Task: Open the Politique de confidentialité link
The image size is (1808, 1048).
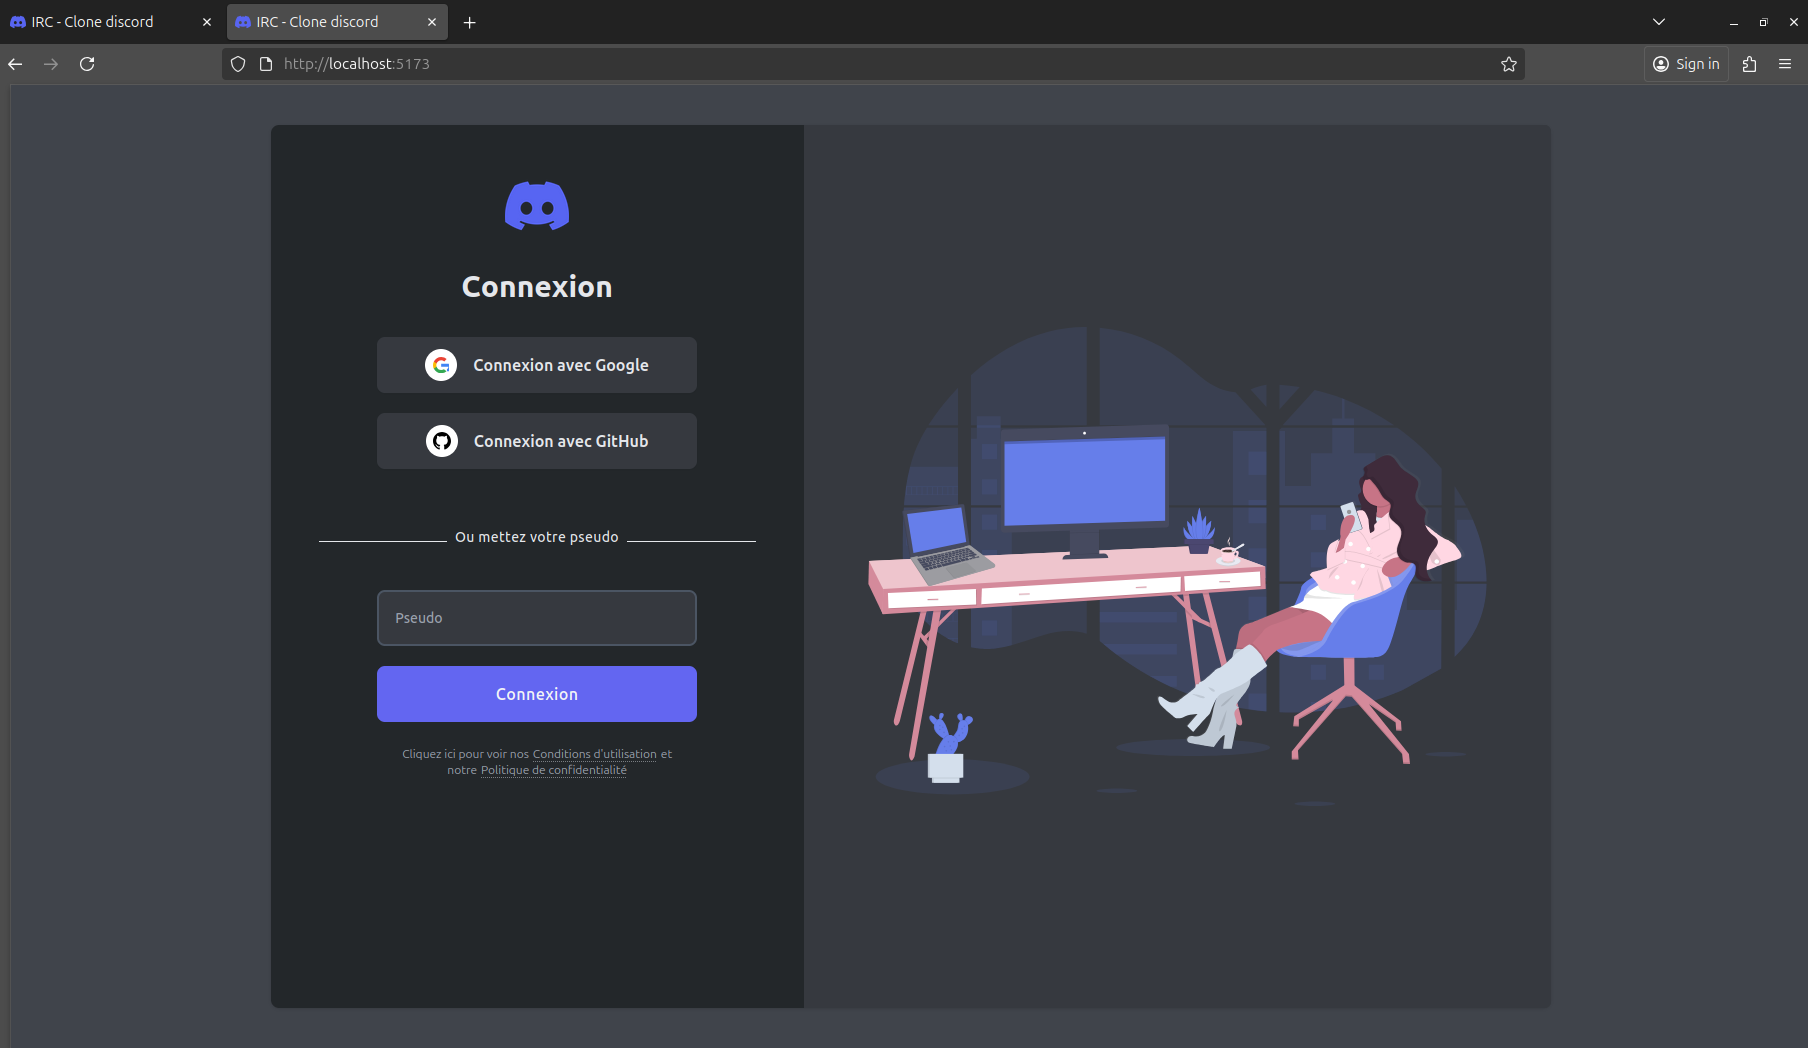Action: 553,770
